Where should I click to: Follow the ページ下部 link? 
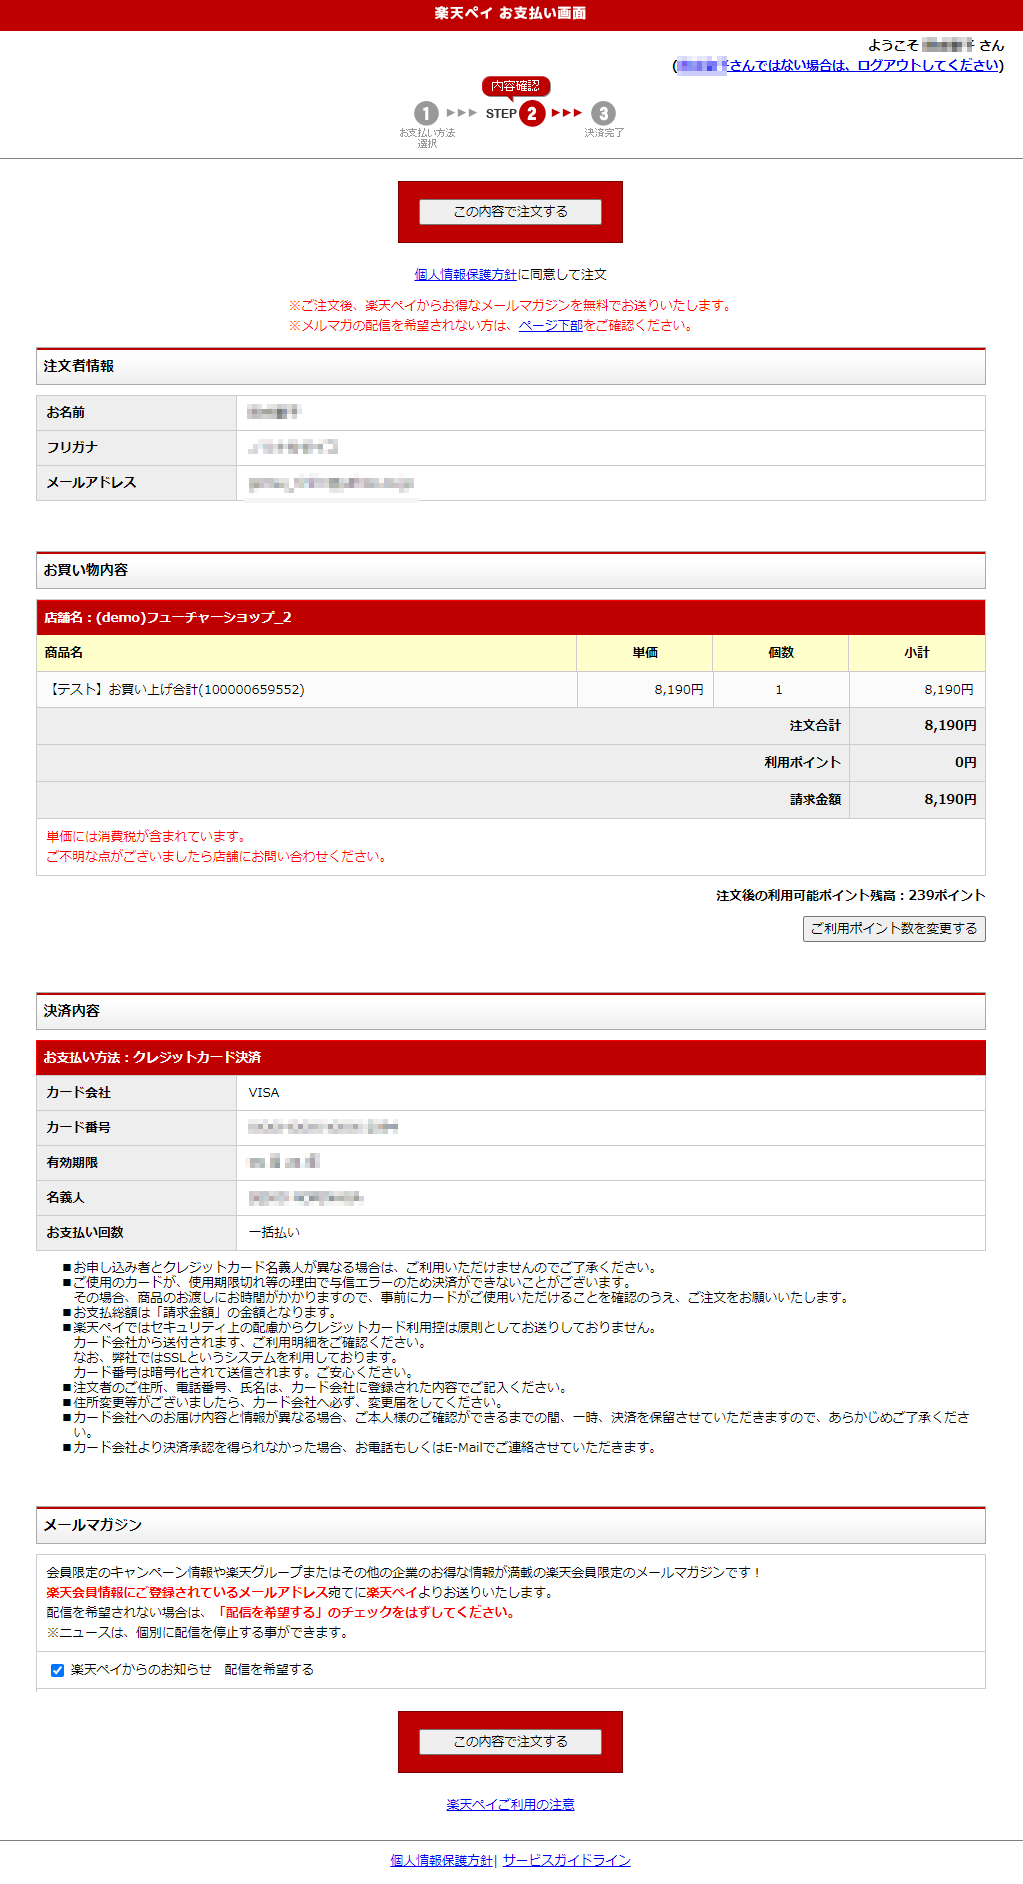[x=550, y=325]
